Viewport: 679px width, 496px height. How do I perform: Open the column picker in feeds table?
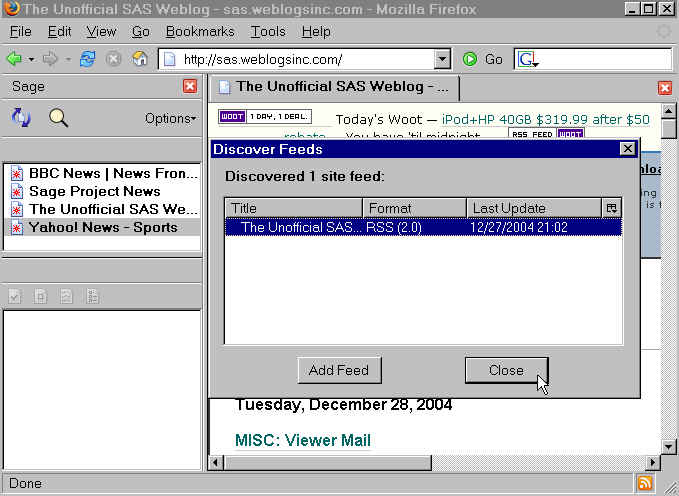[612, 208]
